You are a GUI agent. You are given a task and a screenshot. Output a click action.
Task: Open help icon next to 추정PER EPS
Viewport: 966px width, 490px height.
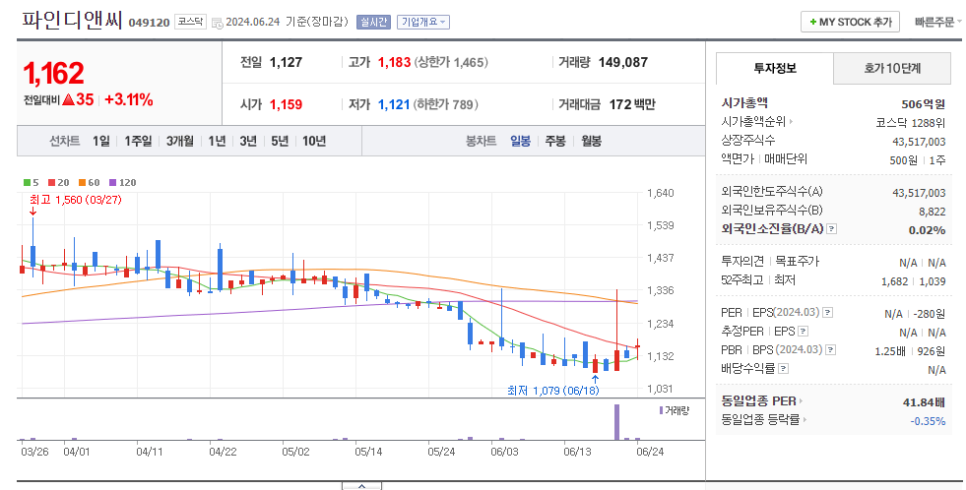pyautogui.click(x=803, y=331)
